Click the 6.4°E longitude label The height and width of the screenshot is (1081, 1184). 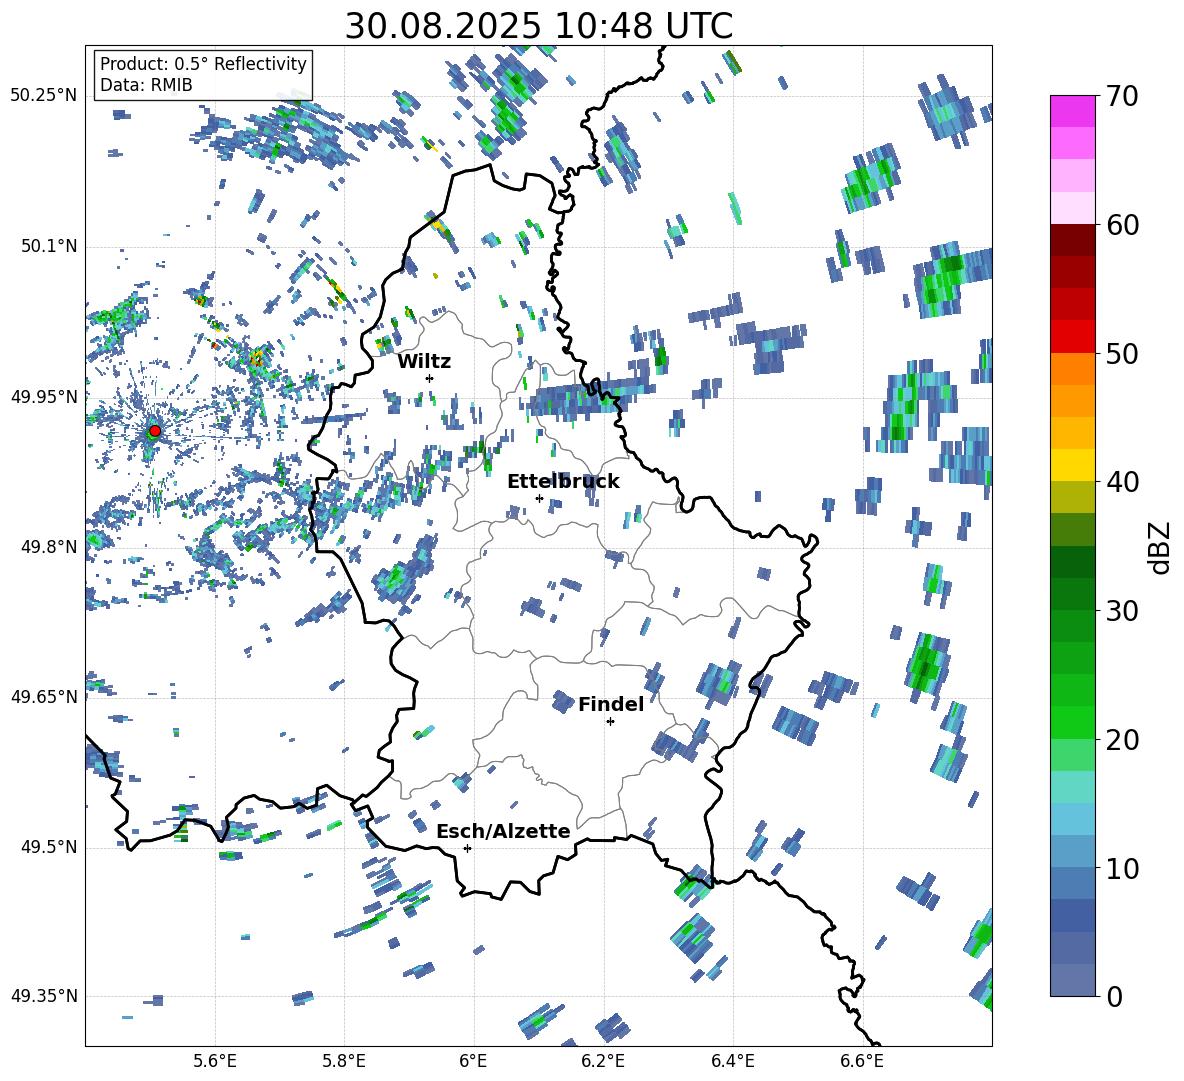pyautogui.click(x=732, y=1061)
